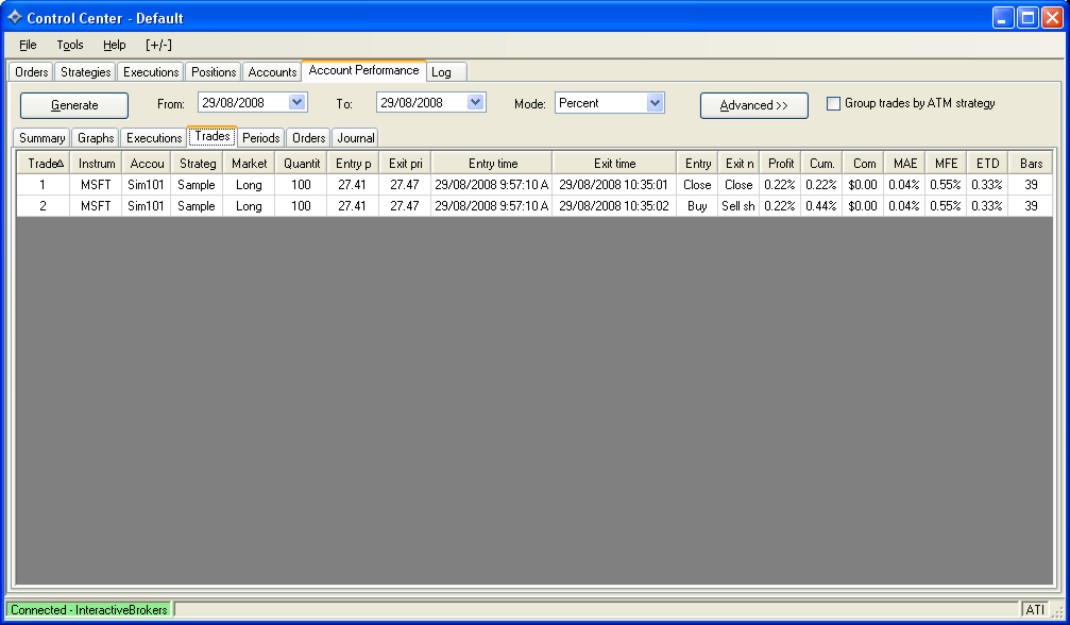1070x625 pixels.
Task: Sort by the Com column header
Action: 863,164
